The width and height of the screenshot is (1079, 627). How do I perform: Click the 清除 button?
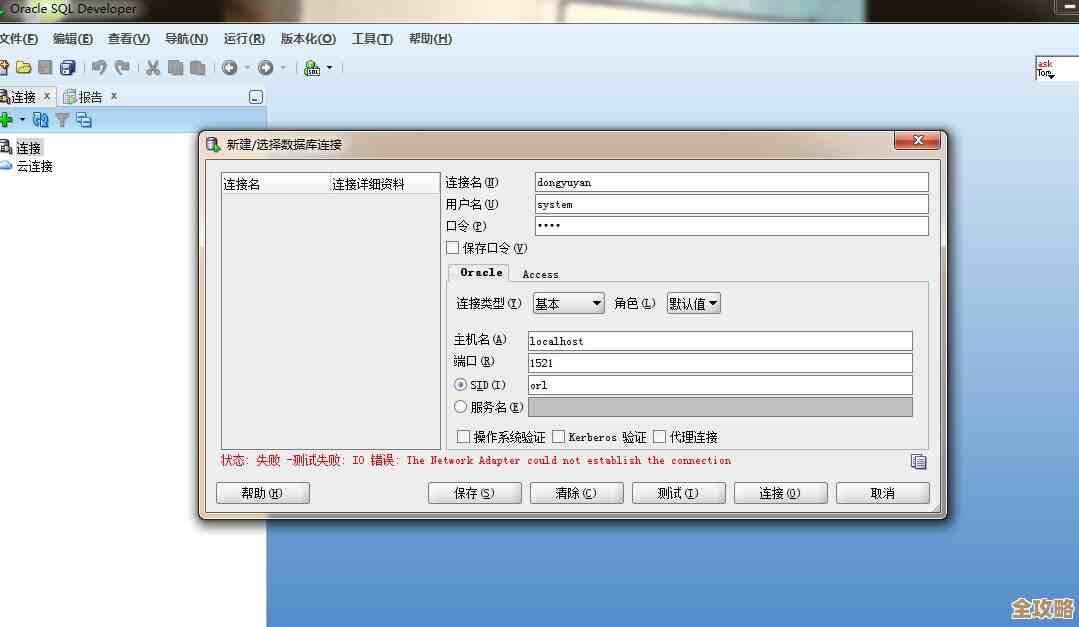[x=576, y=492]
